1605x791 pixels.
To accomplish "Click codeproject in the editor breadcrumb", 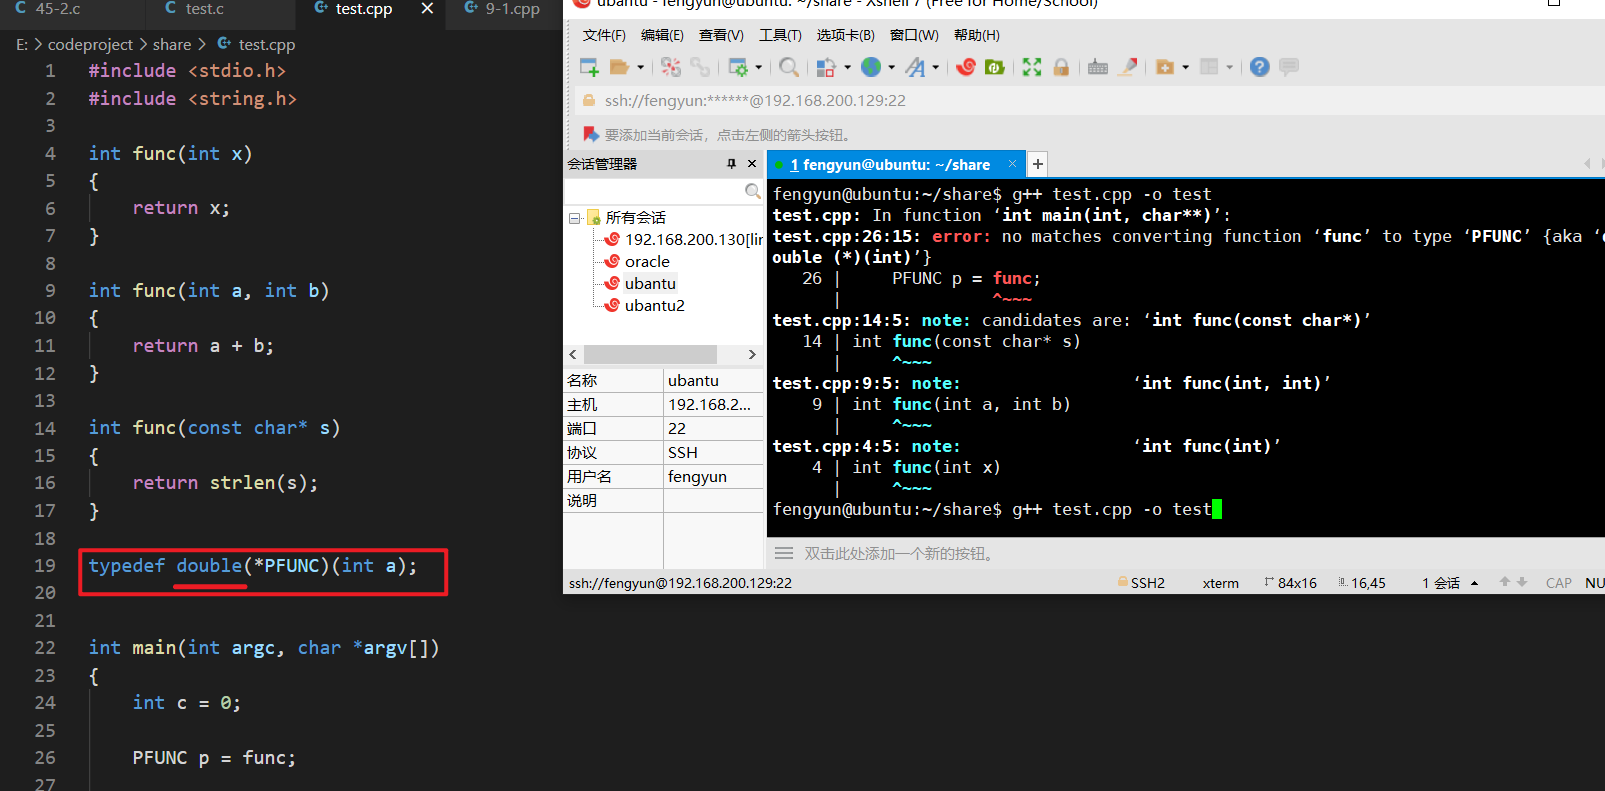I will point(90,44).
